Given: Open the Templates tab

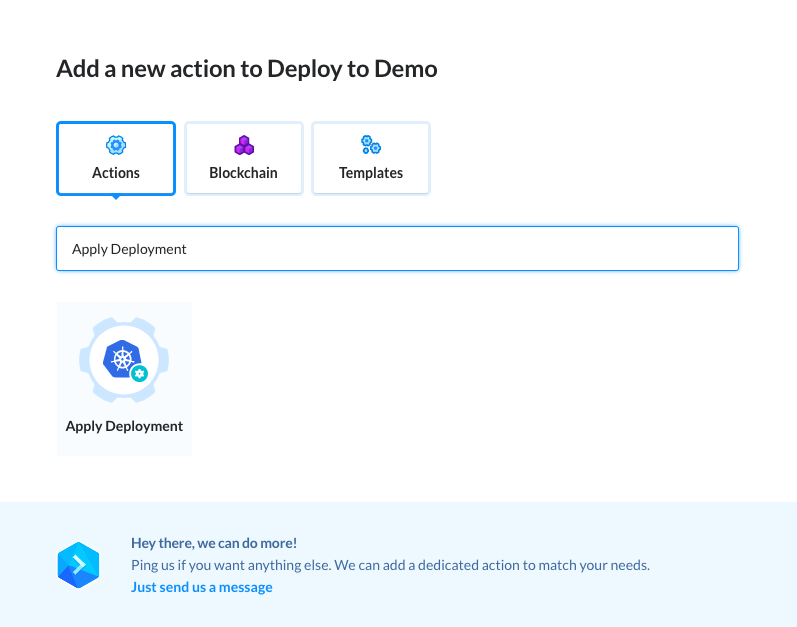Looking at the screenshot, I should pos(371,158).
